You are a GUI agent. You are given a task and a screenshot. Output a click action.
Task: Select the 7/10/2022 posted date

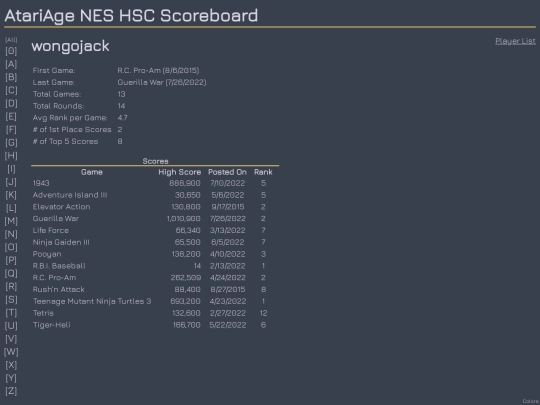click(x=228, y=183)
